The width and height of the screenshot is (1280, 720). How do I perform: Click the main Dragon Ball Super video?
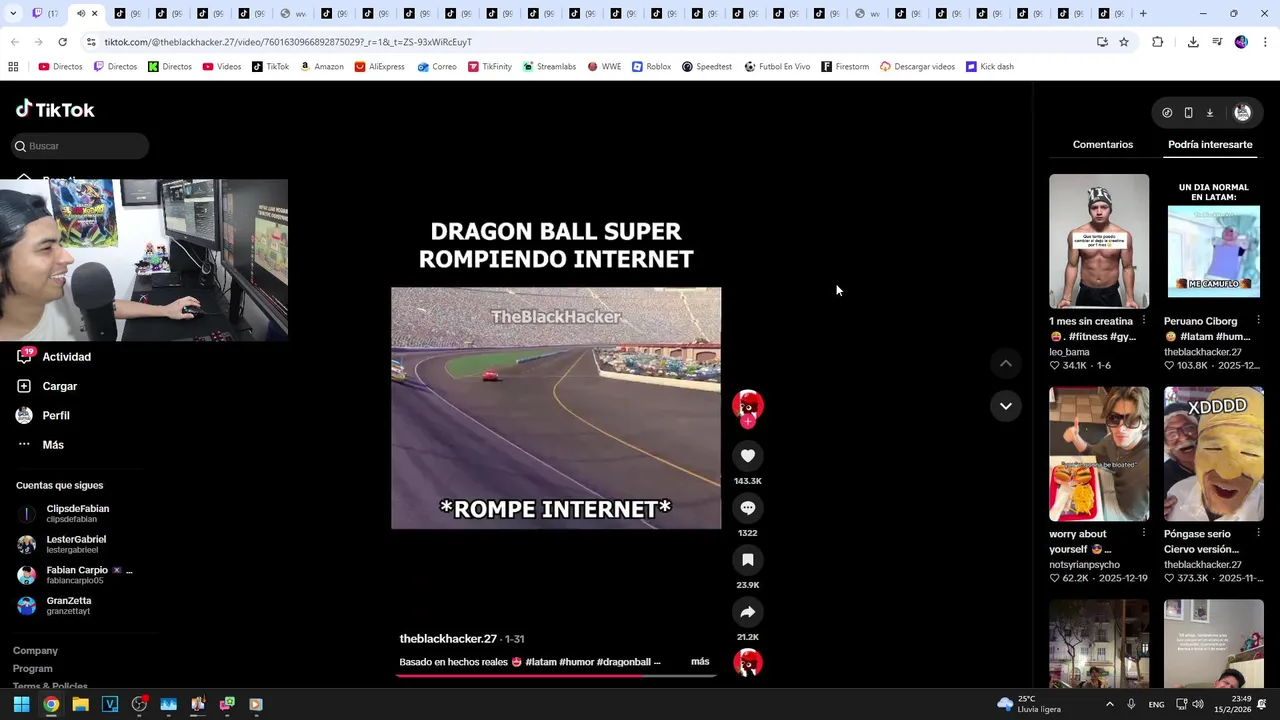point(556,408)
